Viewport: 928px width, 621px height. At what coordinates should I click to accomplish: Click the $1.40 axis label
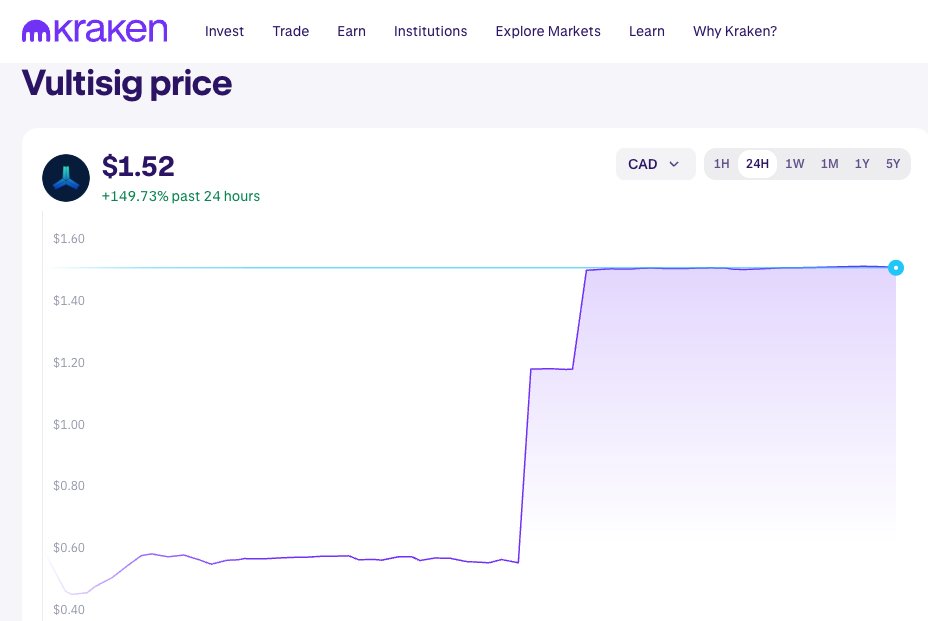(69, 301)
